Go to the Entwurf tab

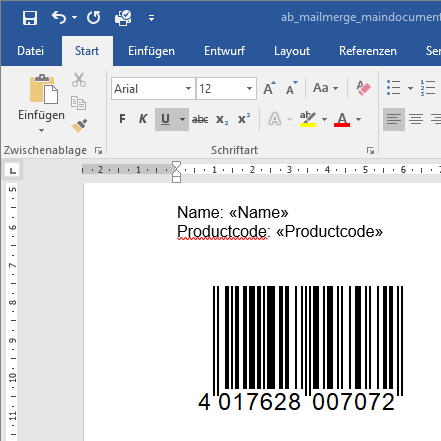pos(225,51)
